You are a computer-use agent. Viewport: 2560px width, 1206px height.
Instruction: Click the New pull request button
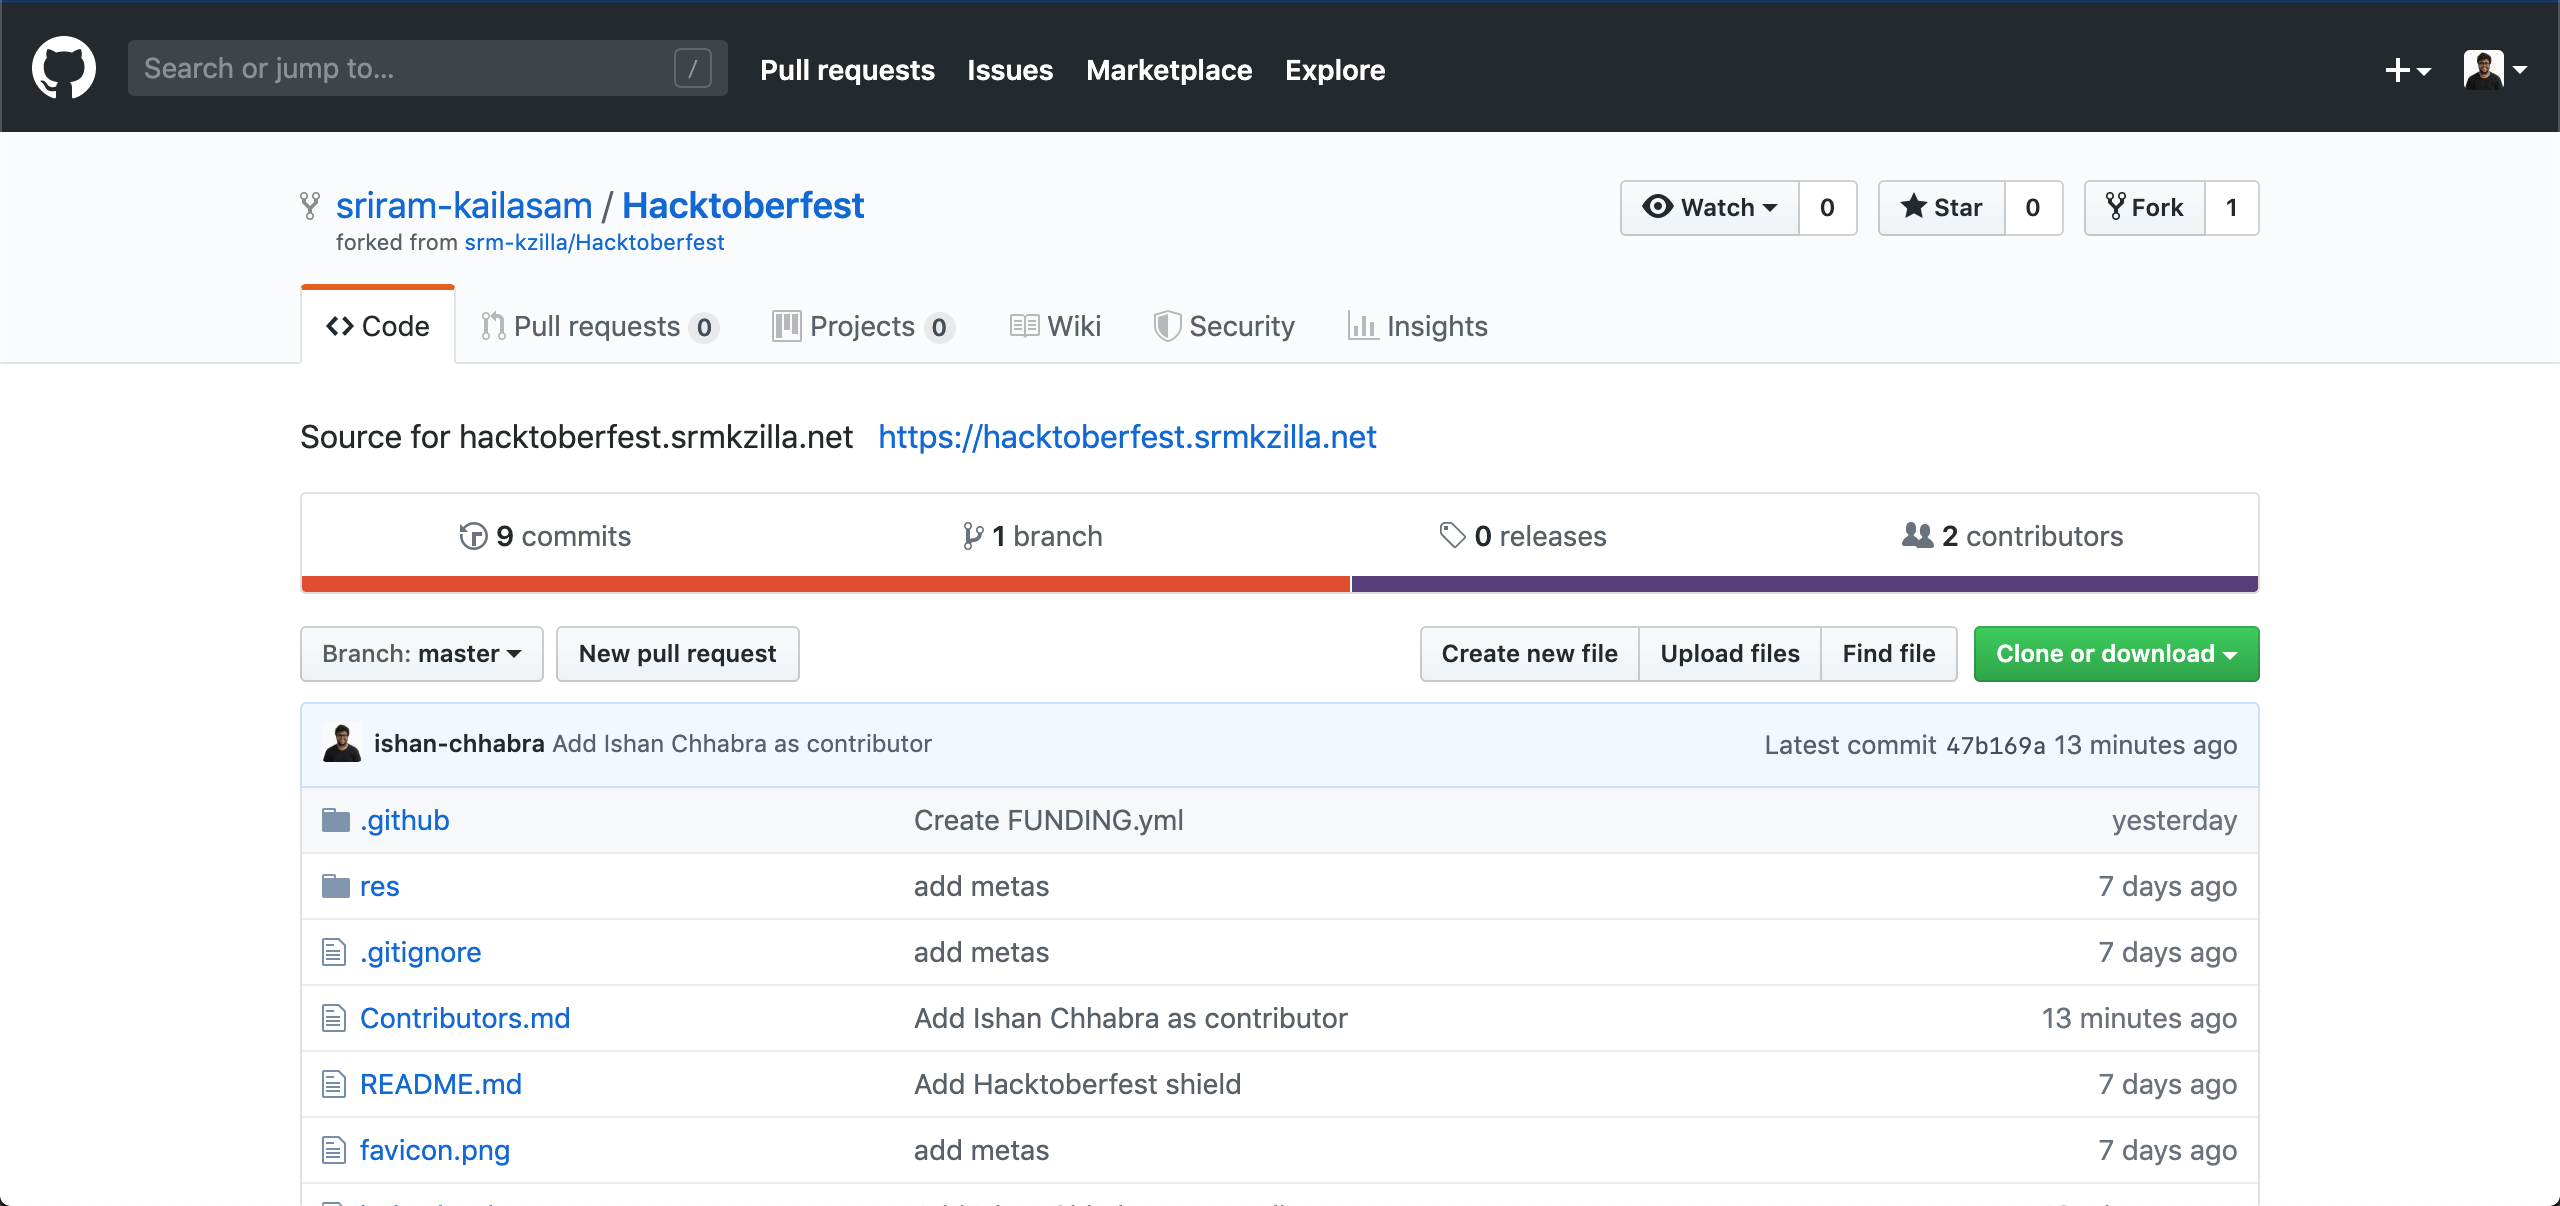click(x=677, y=654)
